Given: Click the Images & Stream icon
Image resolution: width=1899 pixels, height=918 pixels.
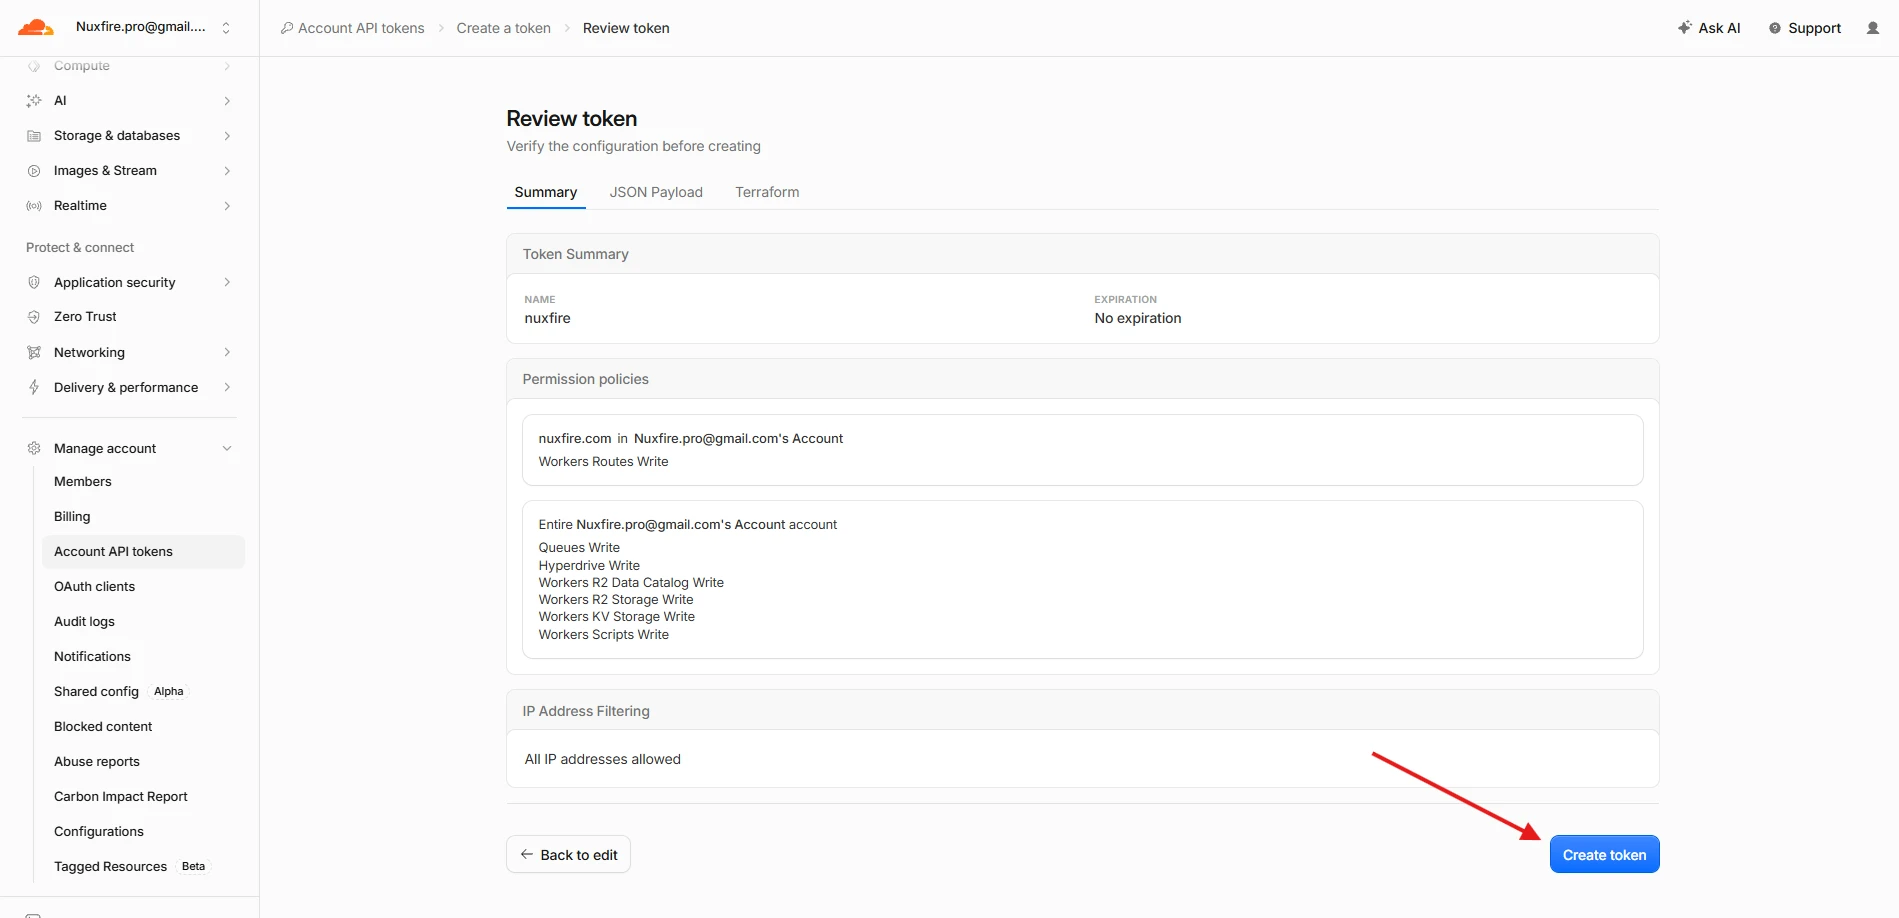Looking at the screenshot, I should (x=34, y=171).
